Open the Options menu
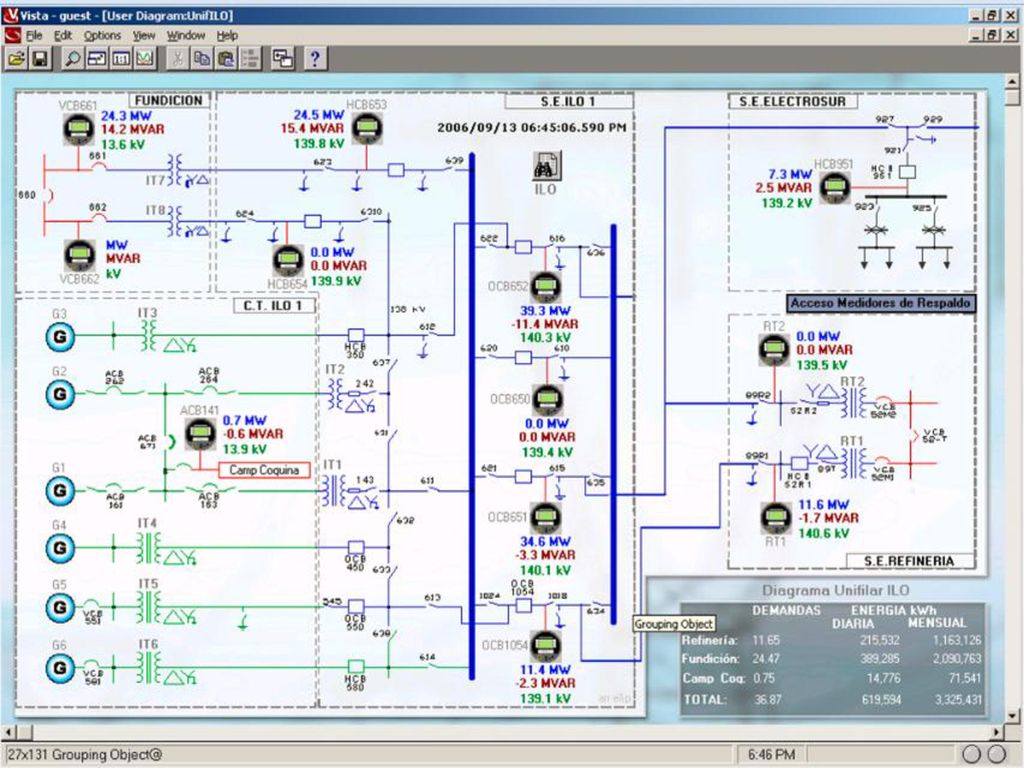This screenshot has width=1024, height=768. click(x=103, y=35)
